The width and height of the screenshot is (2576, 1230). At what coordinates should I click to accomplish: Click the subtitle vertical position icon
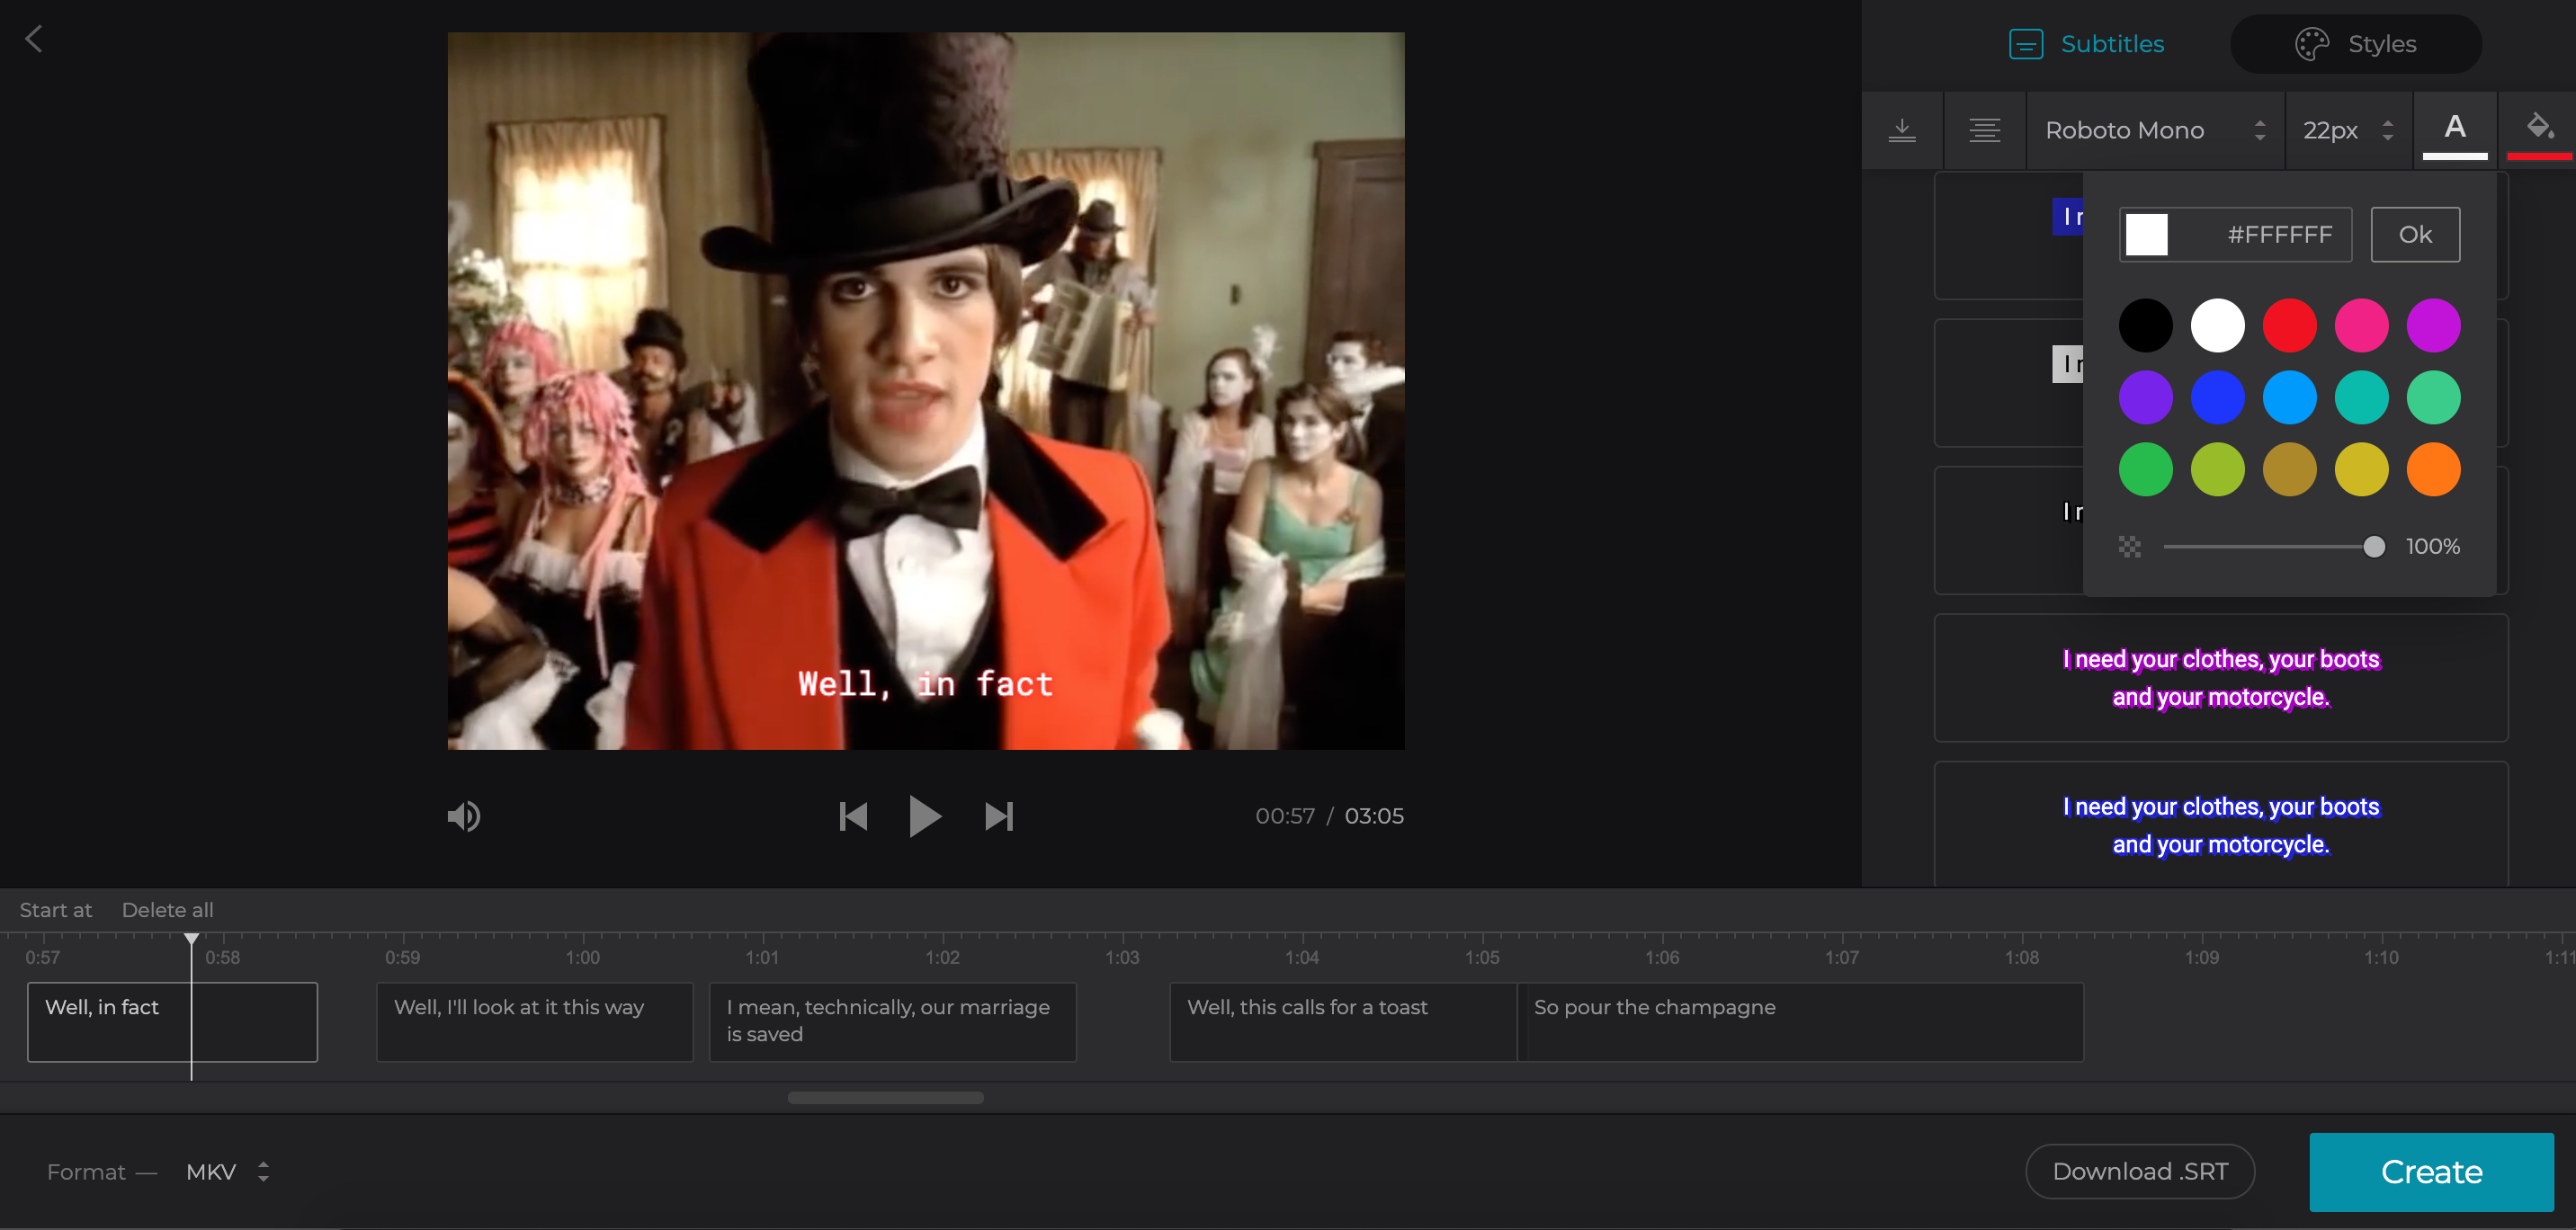(x=1902, y=130)
